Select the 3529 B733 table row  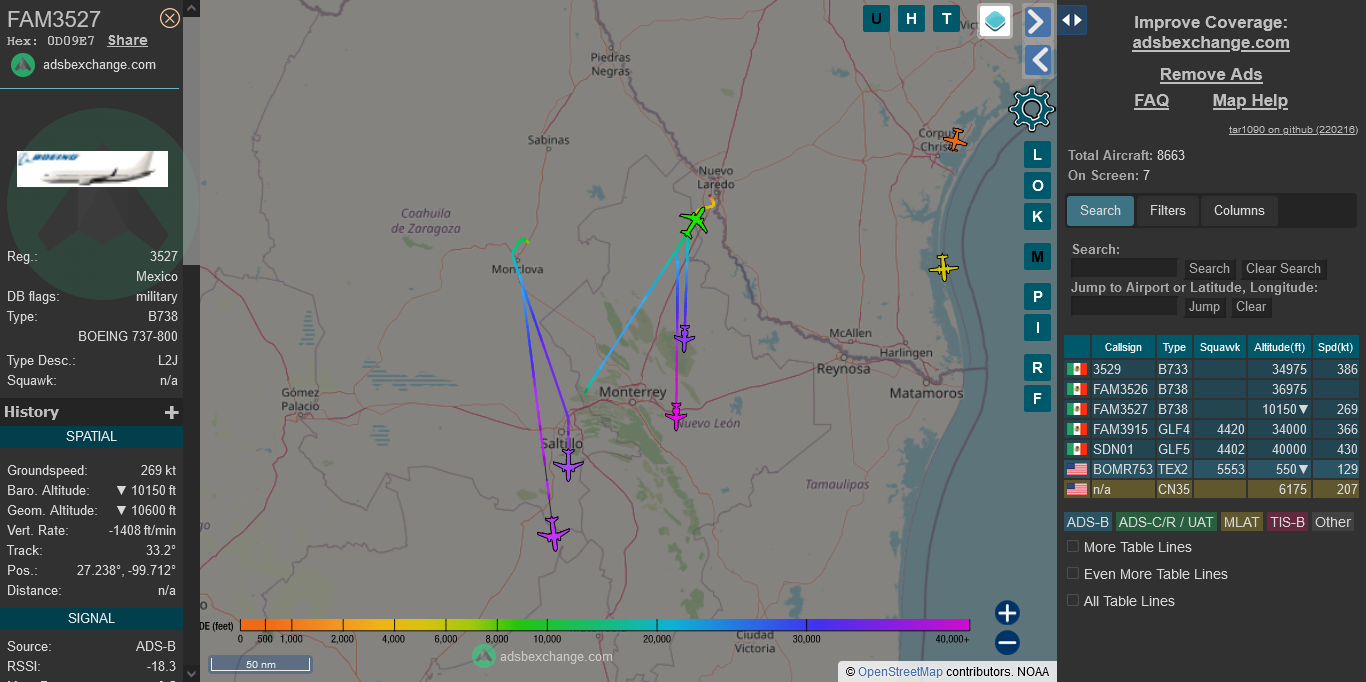[1212, 369]
